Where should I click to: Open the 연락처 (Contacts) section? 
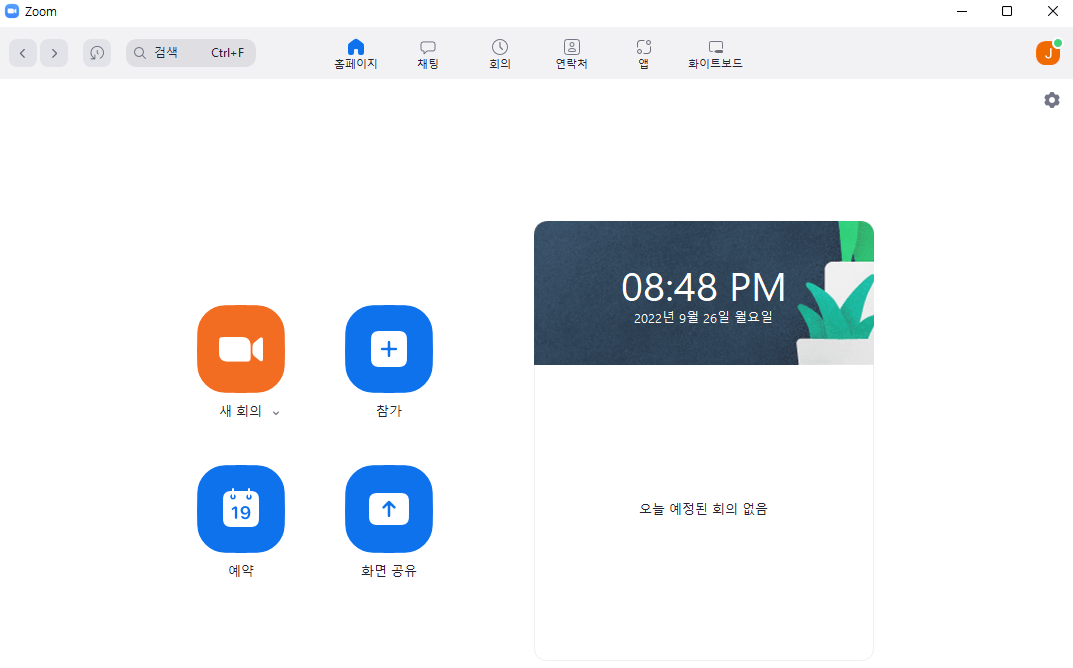pos(571,53)
